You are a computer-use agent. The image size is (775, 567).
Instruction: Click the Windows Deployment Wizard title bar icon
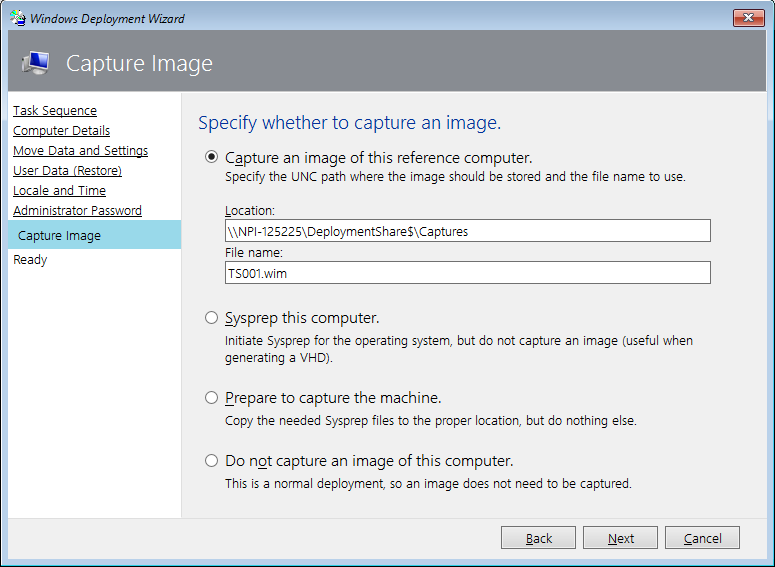(18, 18)
